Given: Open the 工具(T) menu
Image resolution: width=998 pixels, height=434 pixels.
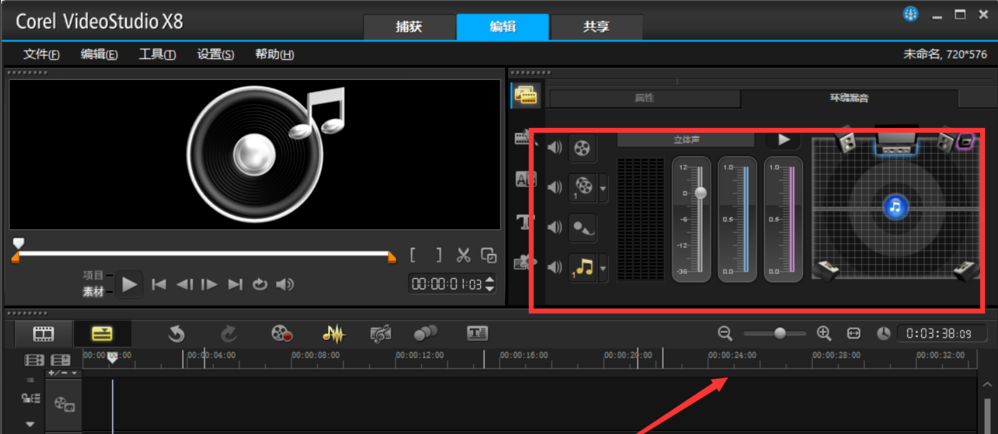Looking at the screenshot, I should (157, 55).
